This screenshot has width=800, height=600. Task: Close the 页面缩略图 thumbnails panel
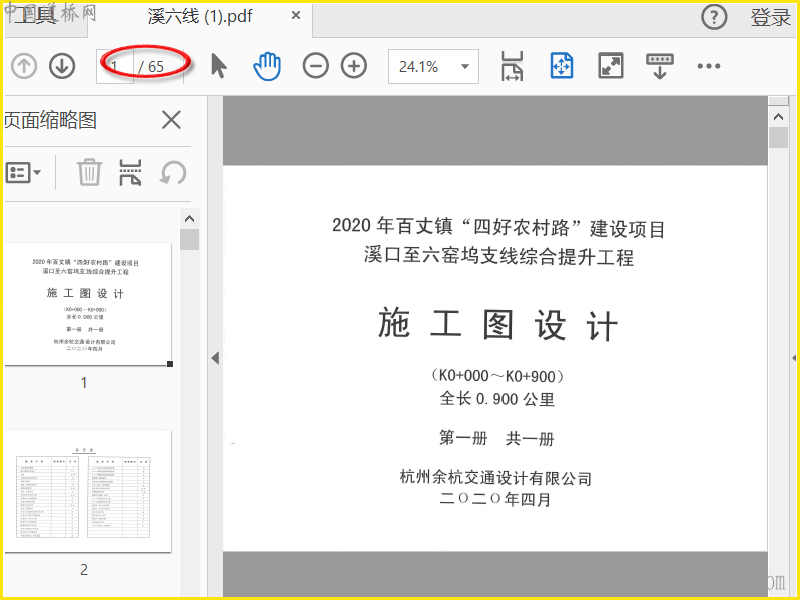coord(171,120)
